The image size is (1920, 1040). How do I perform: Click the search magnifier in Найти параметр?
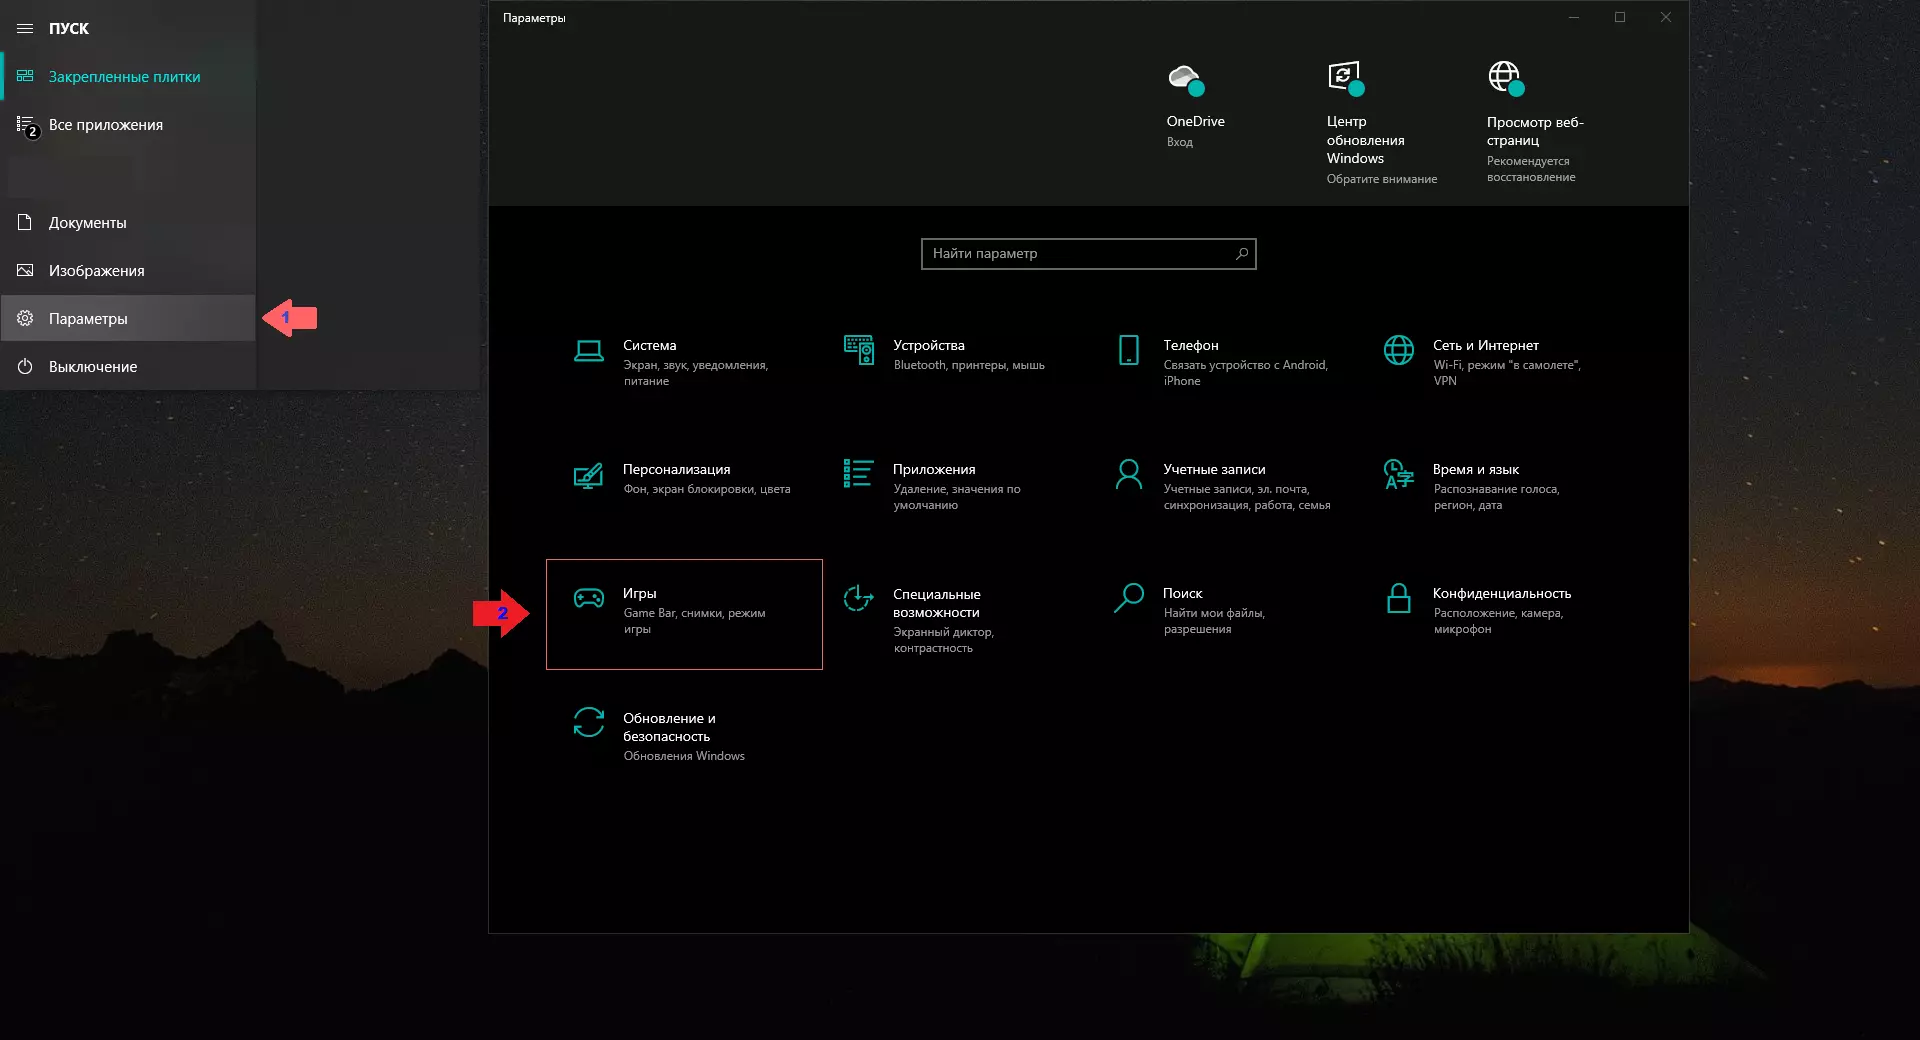(1241, 254)
